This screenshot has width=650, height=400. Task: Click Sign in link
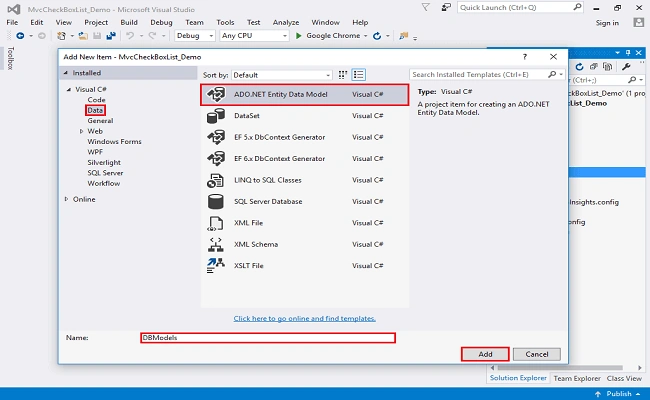point(607,23)
